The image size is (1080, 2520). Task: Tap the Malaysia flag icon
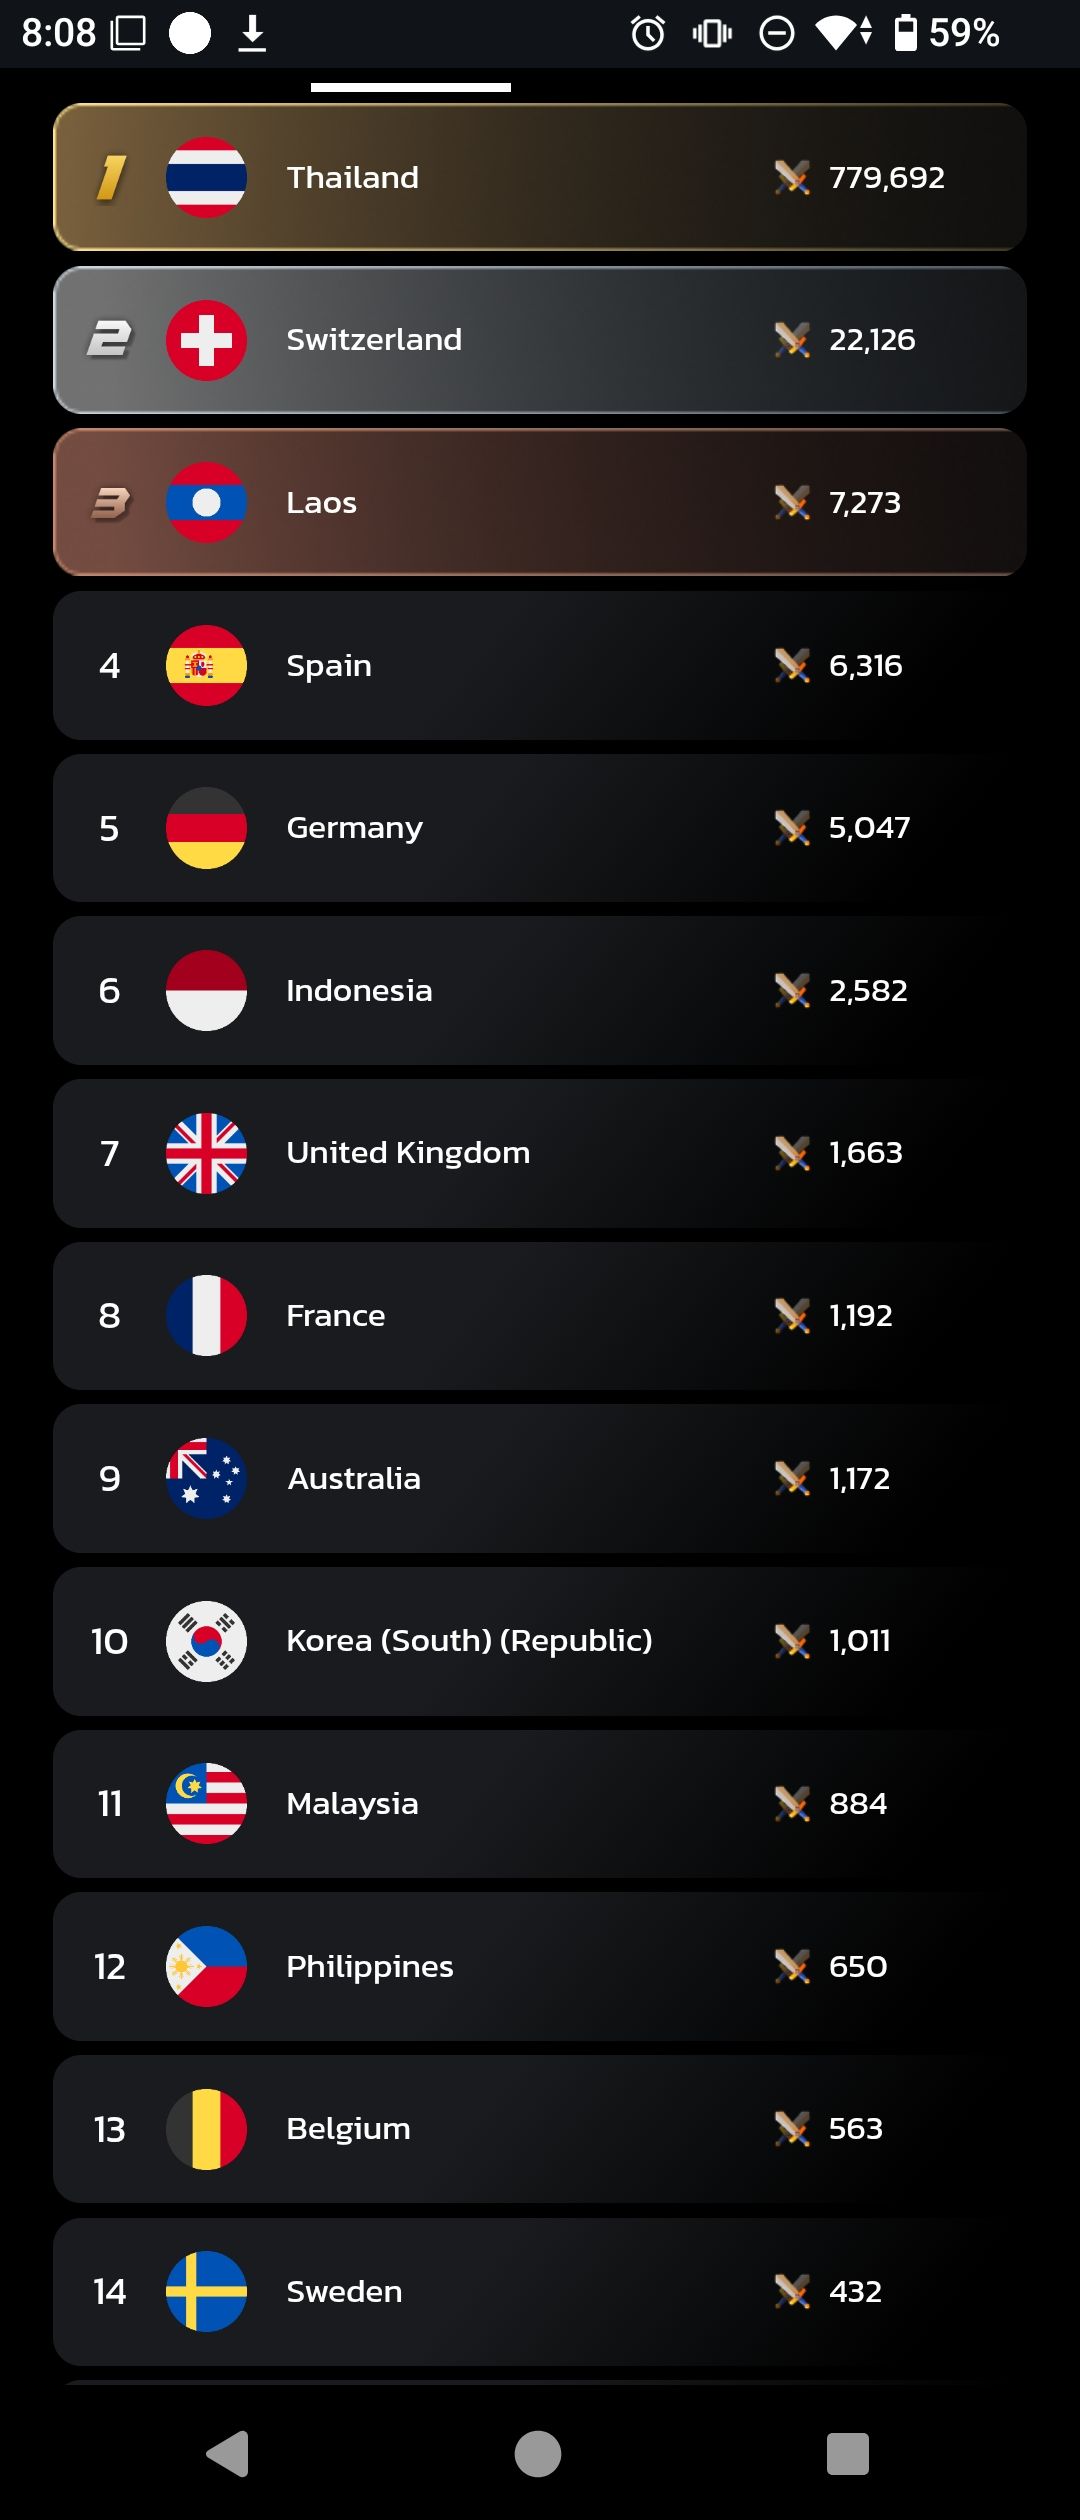[206, 1803]
